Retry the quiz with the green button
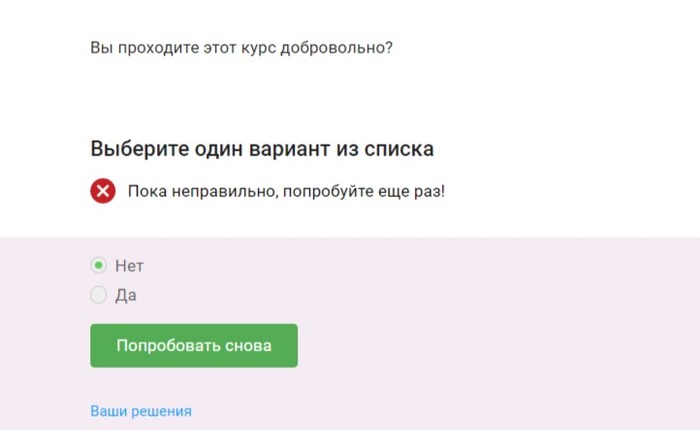This screenshot has width=700, height=430. [194, 346]
